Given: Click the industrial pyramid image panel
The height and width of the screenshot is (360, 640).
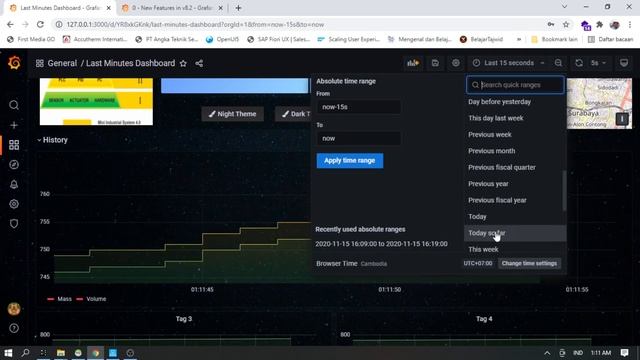Looking at the screenshot, I should [x=96, y=102].
